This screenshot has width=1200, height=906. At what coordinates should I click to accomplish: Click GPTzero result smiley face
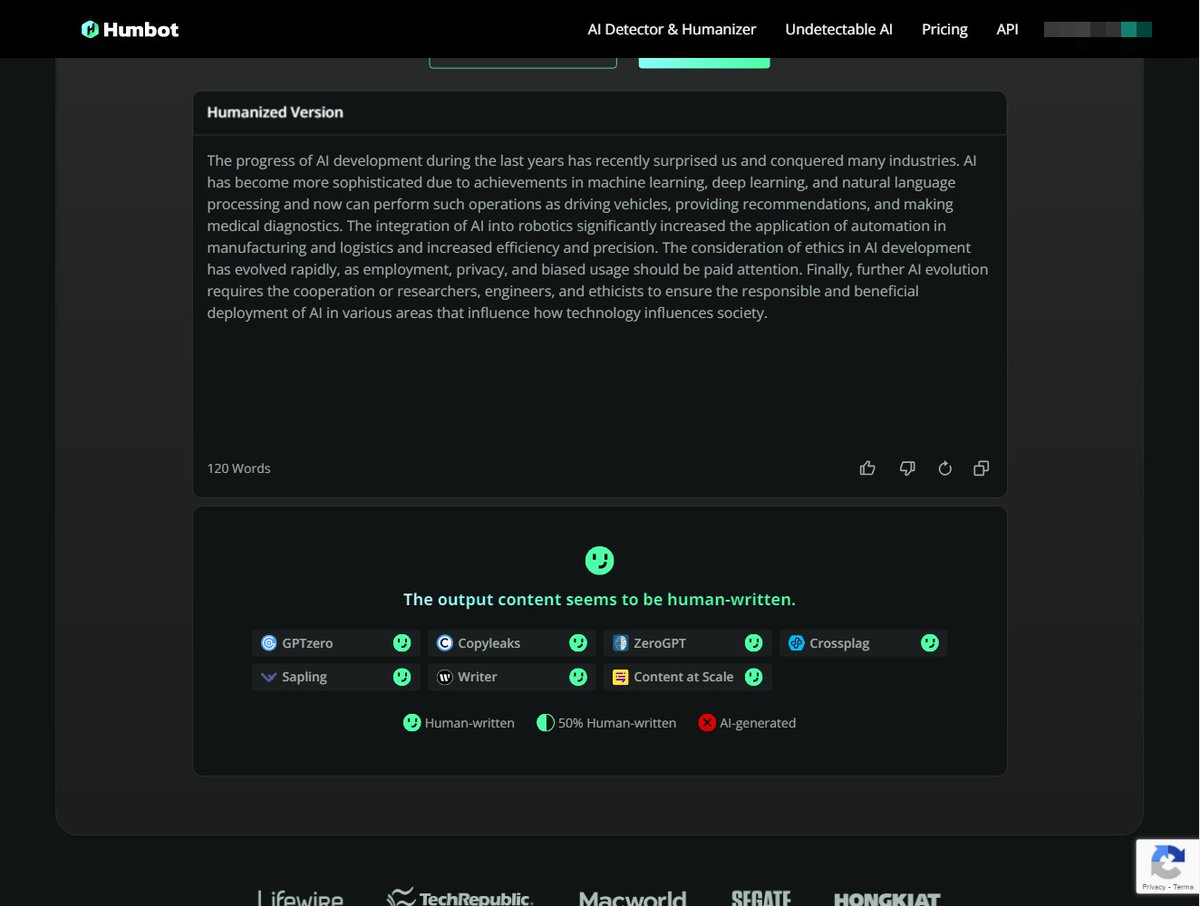click(x=402, y=643)
